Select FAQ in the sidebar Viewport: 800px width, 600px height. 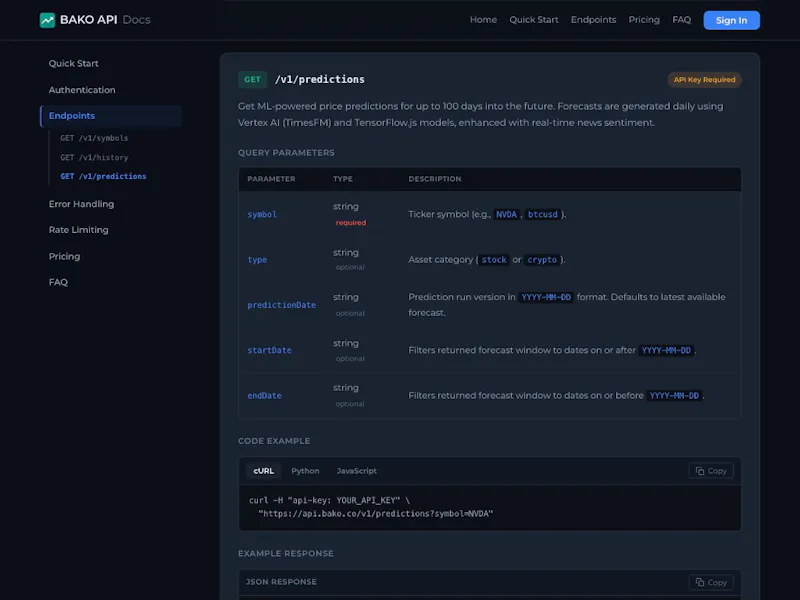coord(58,282)
